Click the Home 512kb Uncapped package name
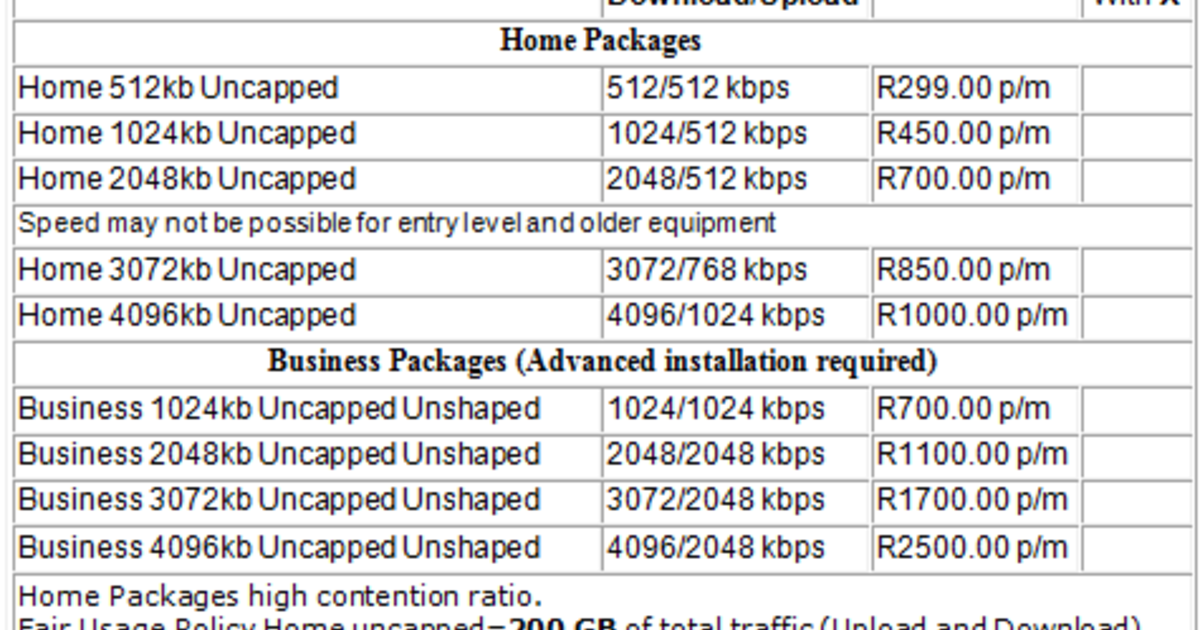This screenshot has width=1200, height=630. pos(178,88)
